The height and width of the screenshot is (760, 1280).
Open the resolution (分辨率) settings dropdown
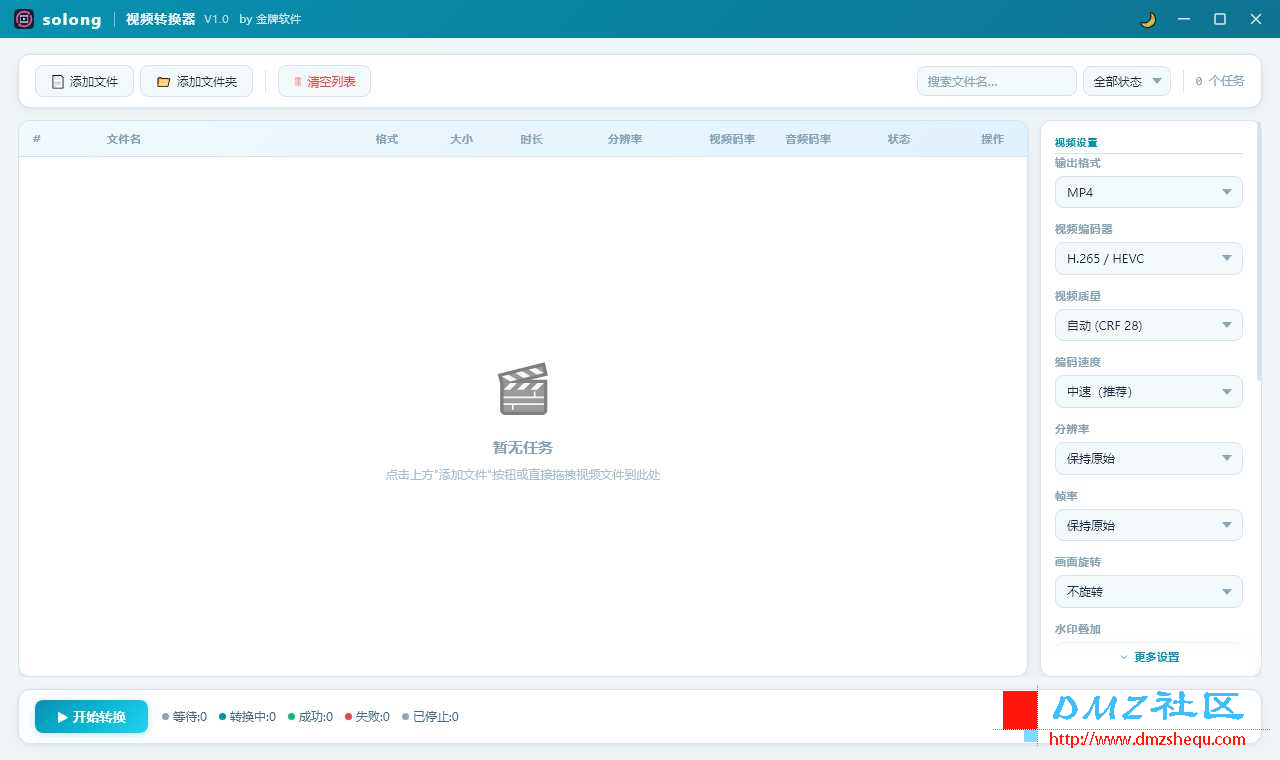(x=1148, y=458)
